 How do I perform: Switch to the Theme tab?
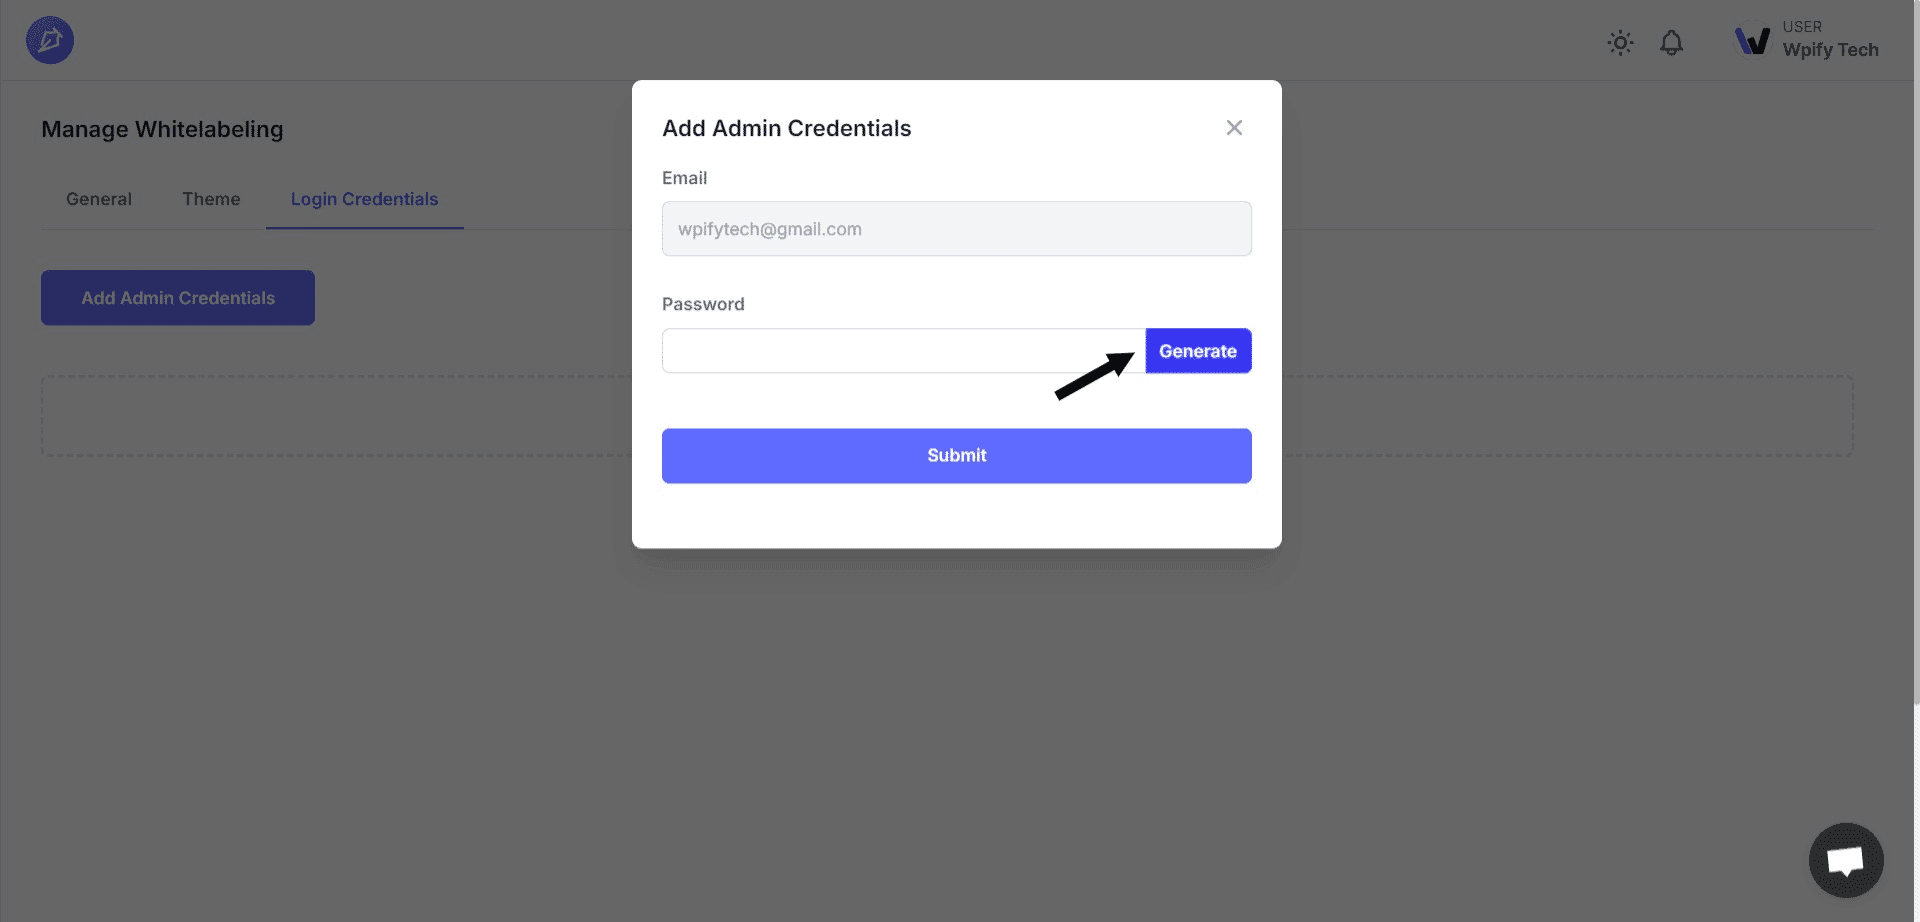211,199
